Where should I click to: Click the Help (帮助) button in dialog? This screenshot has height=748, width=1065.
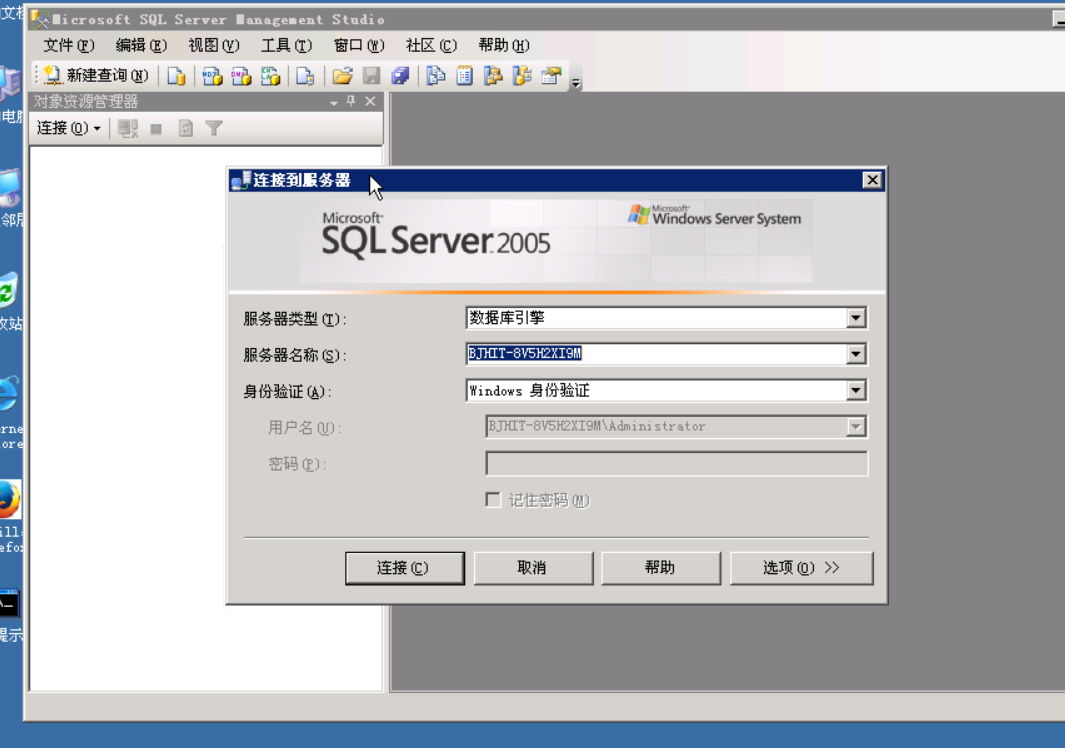[661, 568]
